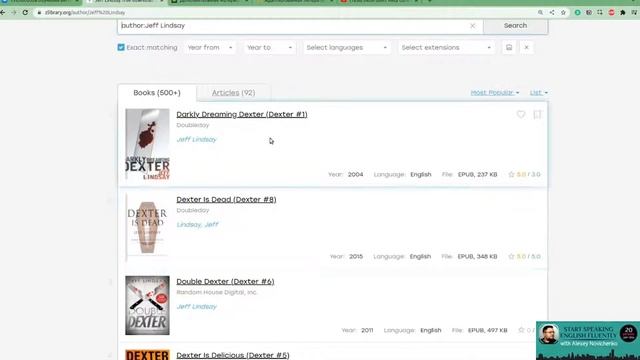Open the Dexter Is Dead cover thumbnail
Screen dimensions: 640x360
[147, 227]
